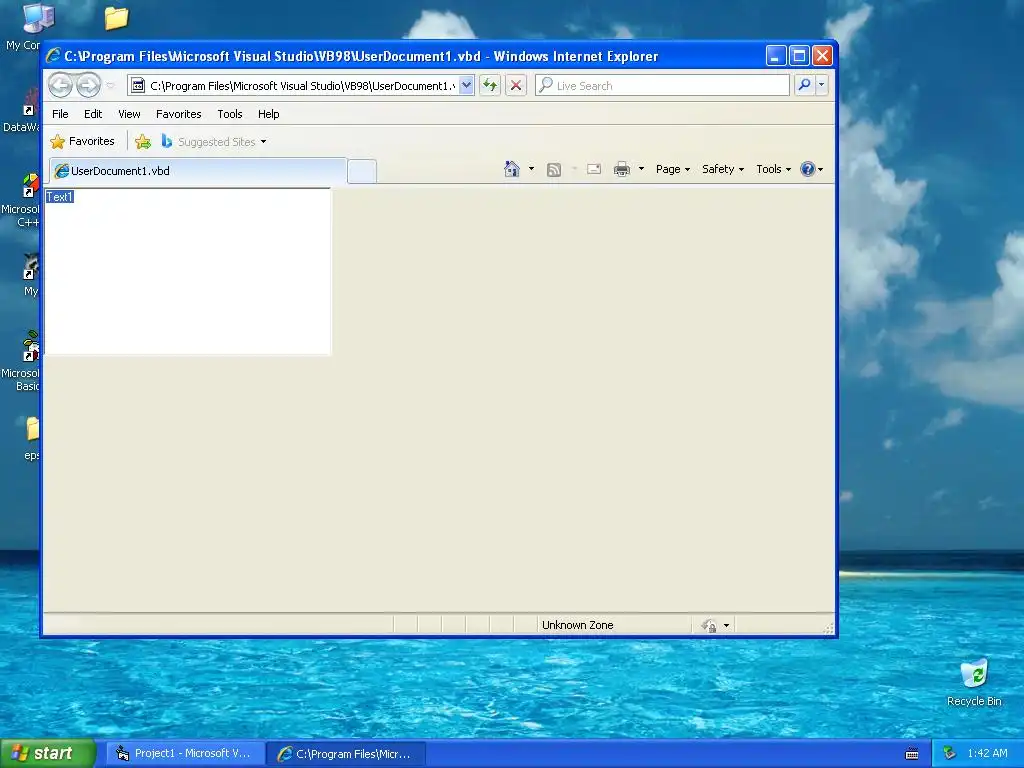Screen dimensions: 1024x768
Task: Click the Internet Explorer title bar icon
Action: tap(54, 56)
